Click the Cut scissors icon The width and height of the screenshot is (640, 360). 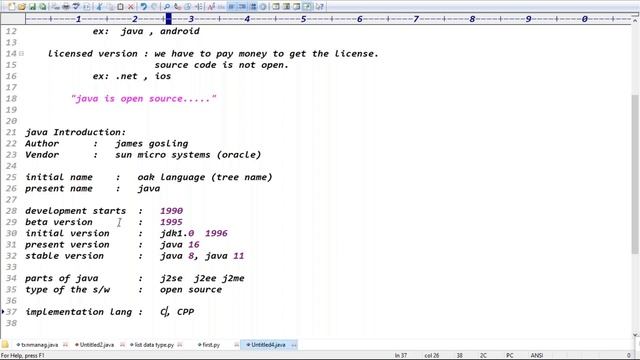click(99, 7)
